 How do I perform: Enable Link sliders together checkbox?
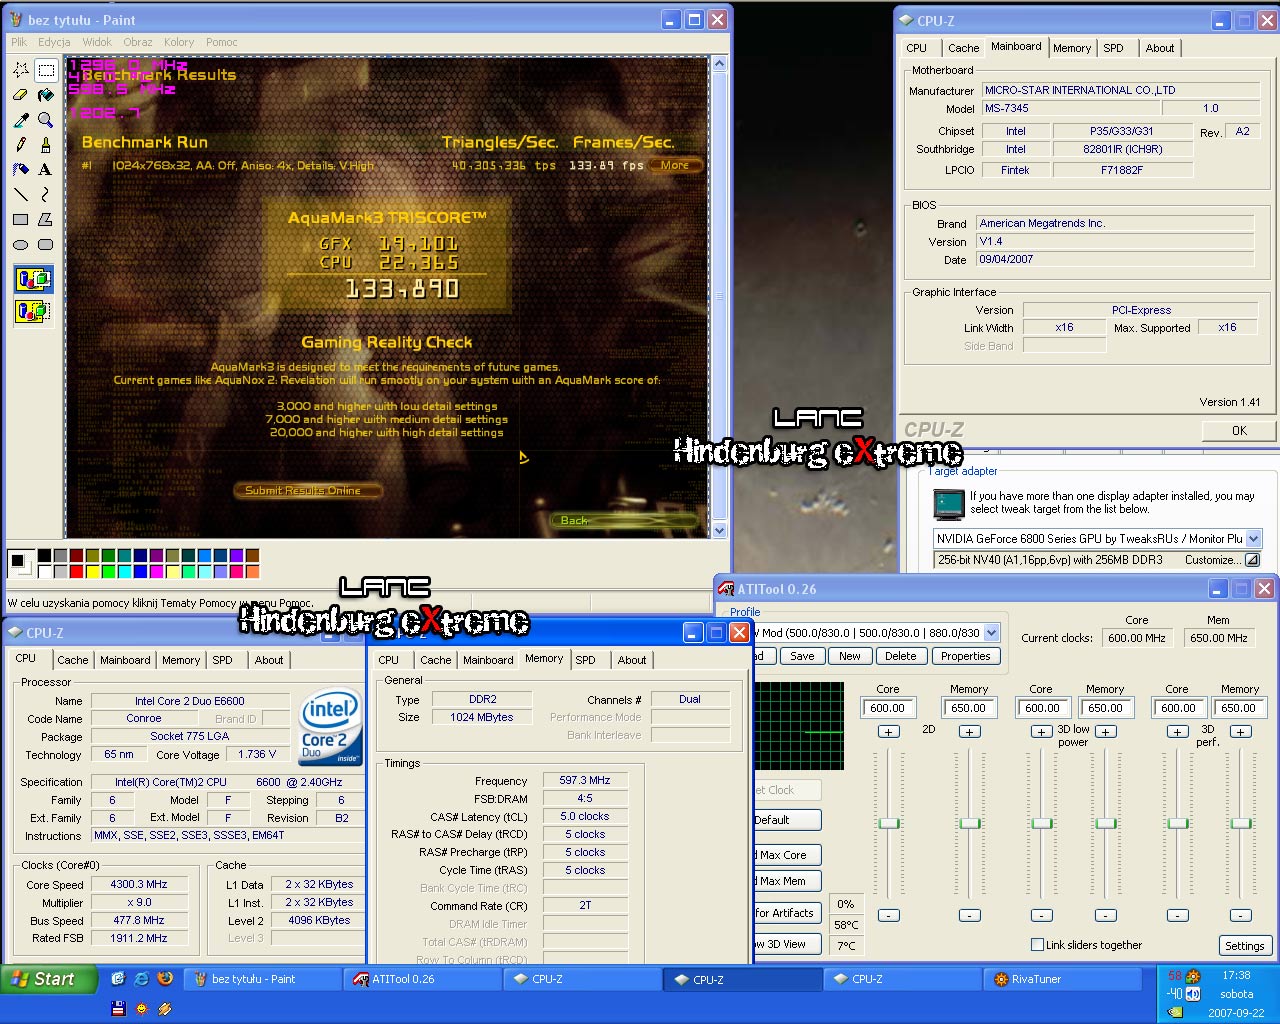click(1037, 945)
